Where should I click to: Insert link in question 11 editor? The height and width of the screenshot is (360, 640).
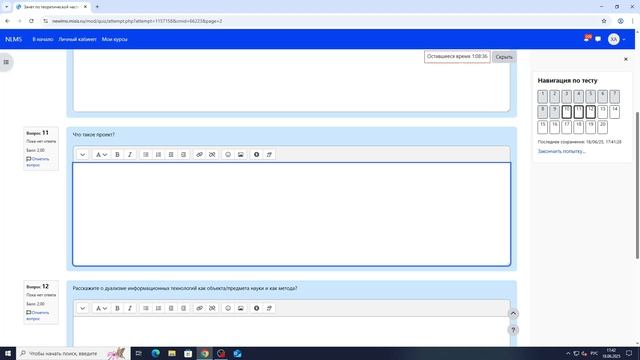point(199,155)
